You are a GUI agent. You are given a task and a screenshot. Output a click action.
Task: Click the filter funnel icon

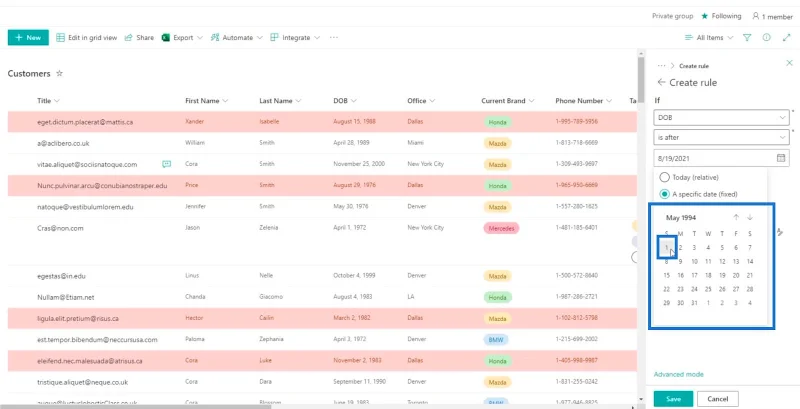pos(747,37)
